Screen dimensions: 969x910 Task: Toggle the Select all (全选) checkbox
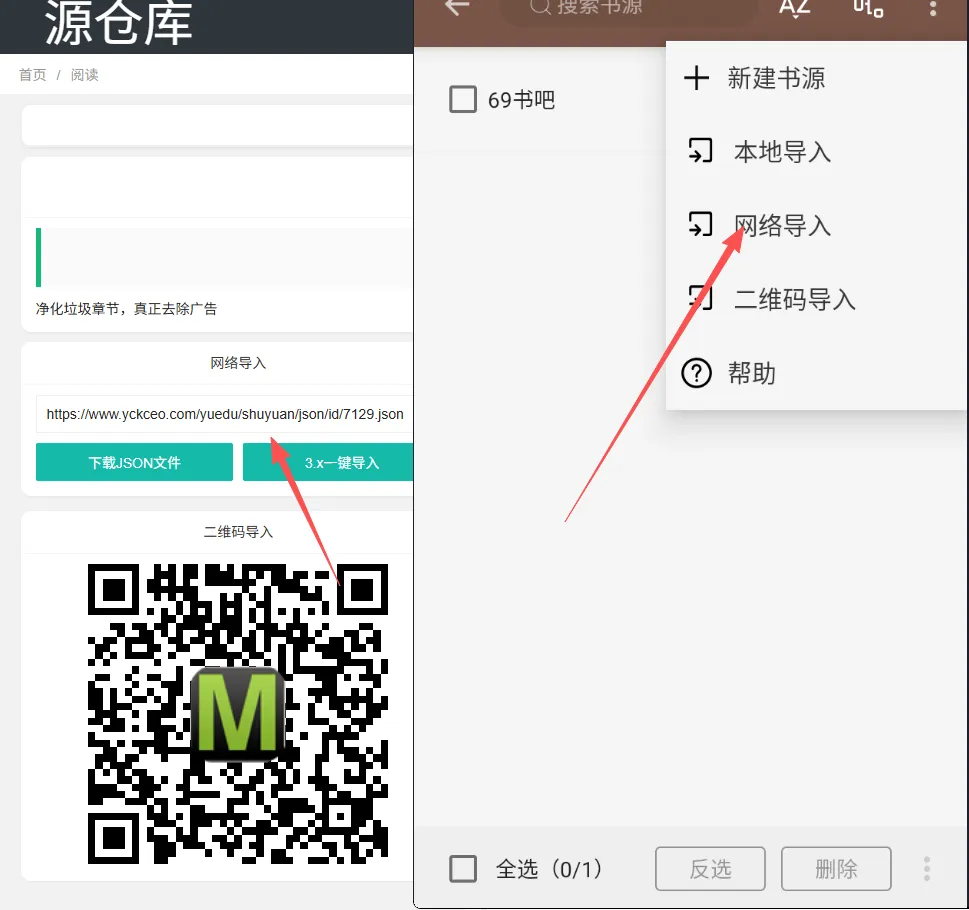(463, 869)
